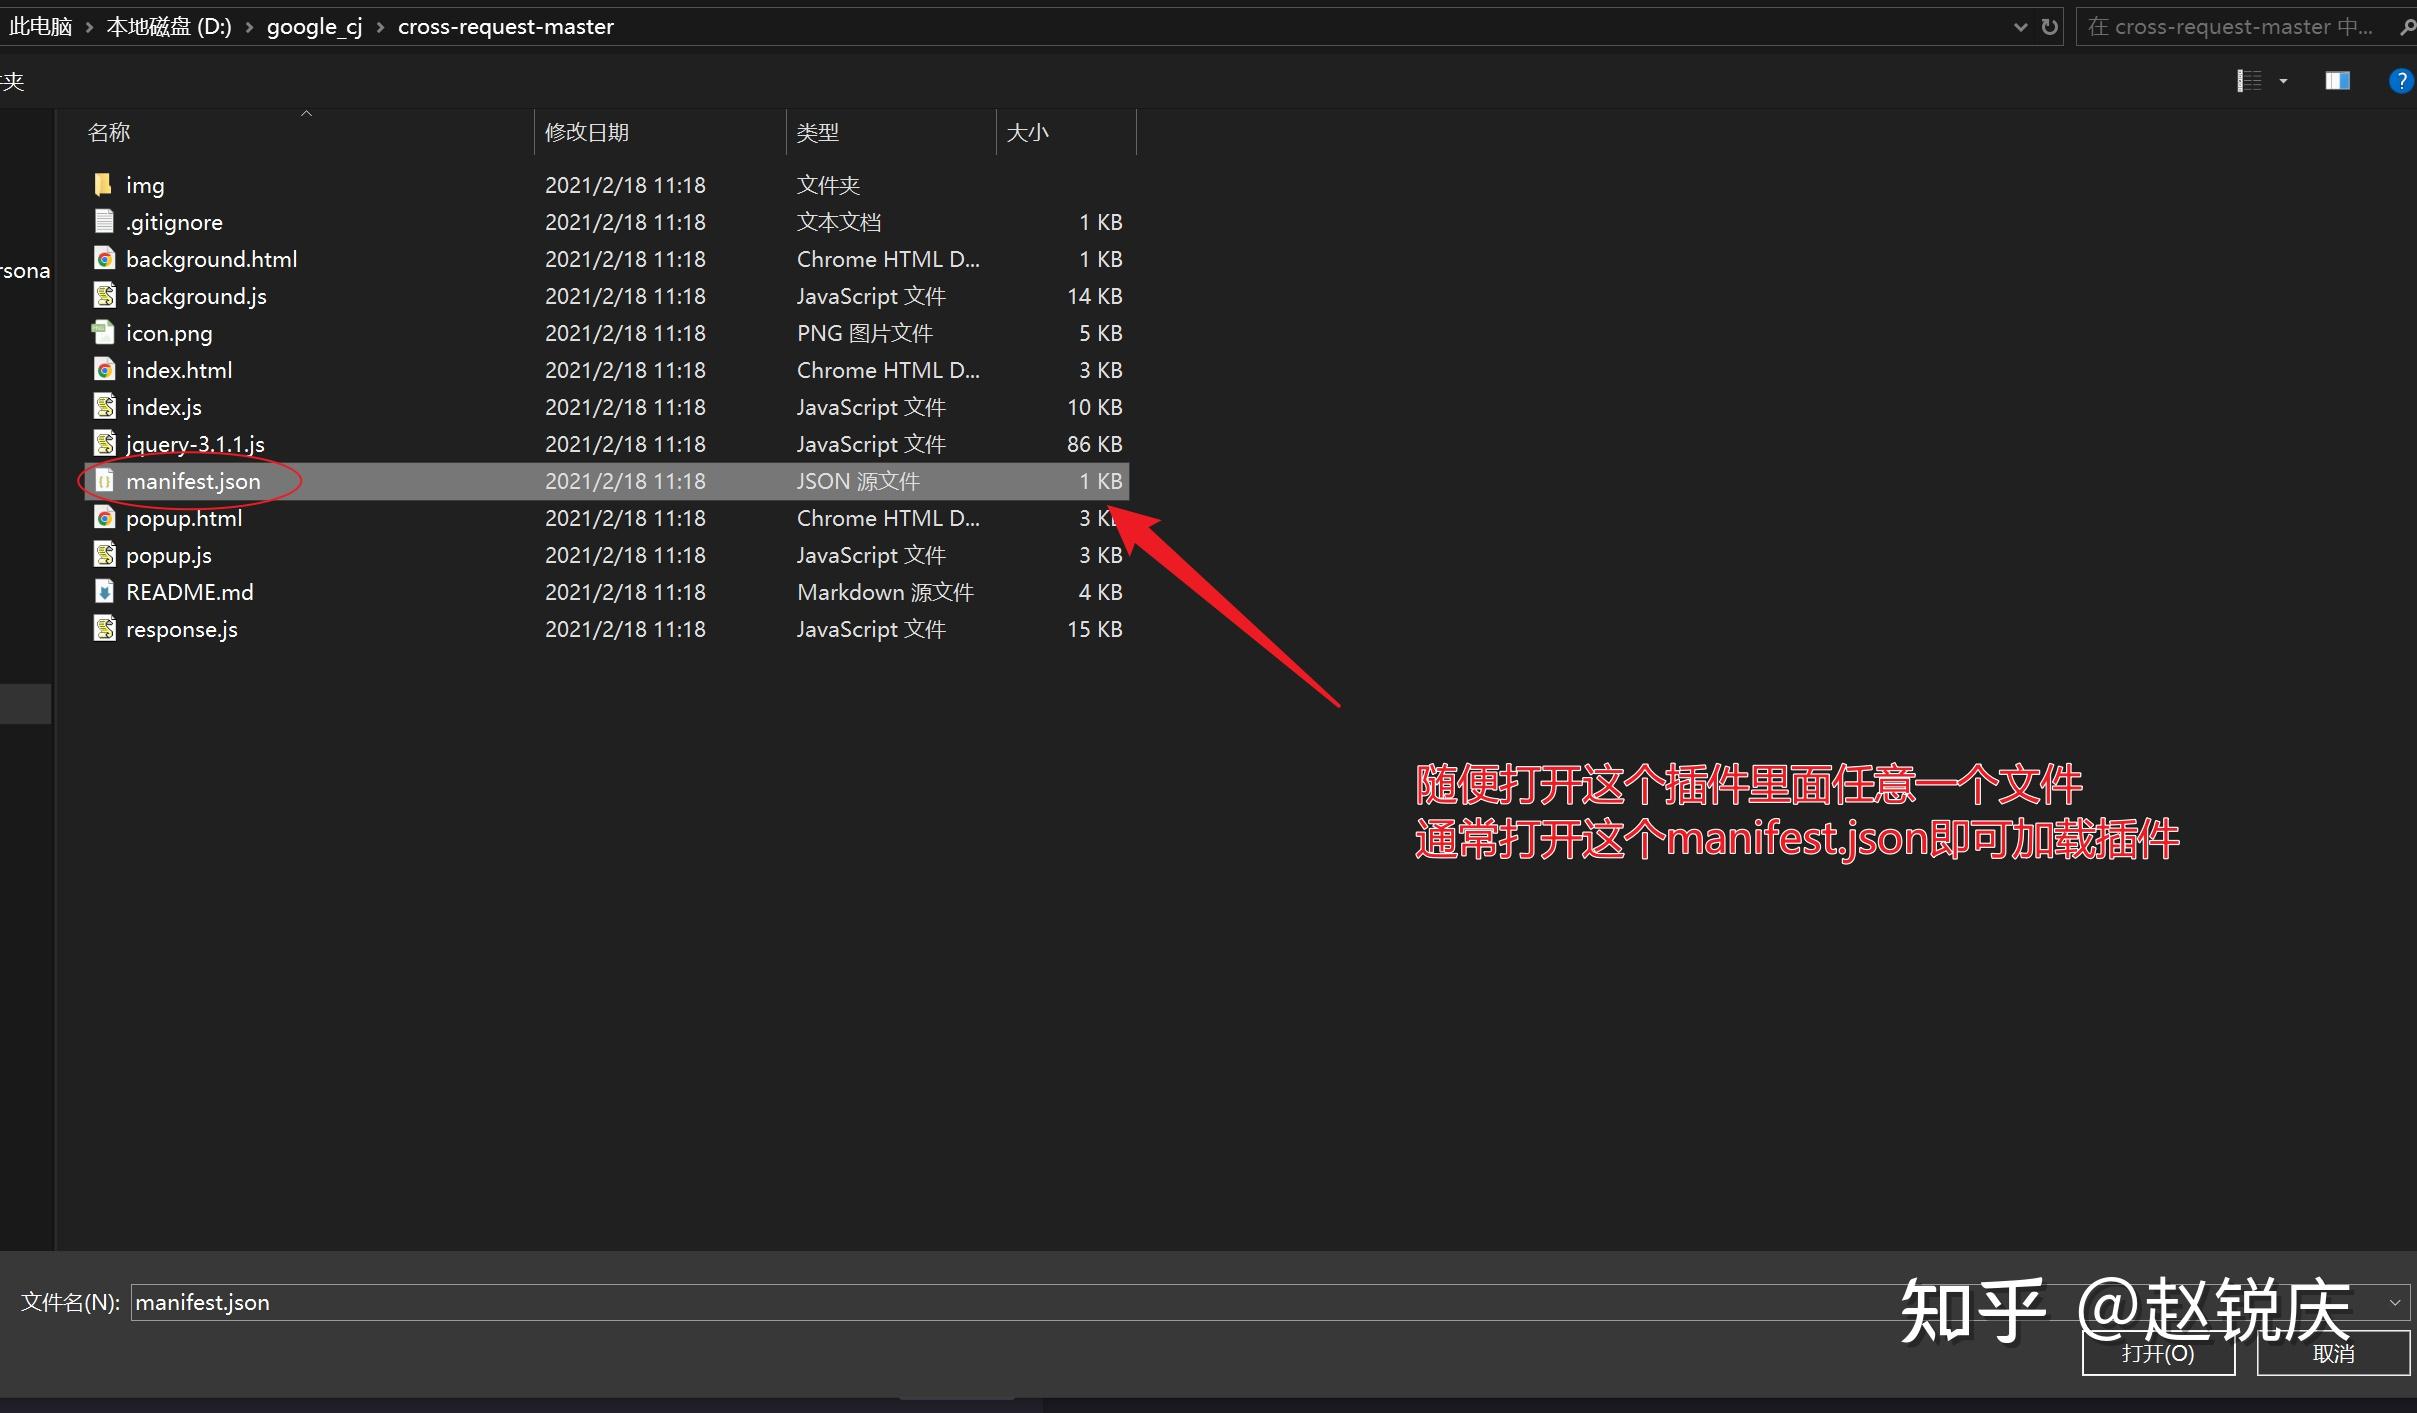The width and height of the screenshot is (2417, 1413).
Task: Navigate to 本地磁盘 (D:) breadcrumb
Action: pos(169,27)
